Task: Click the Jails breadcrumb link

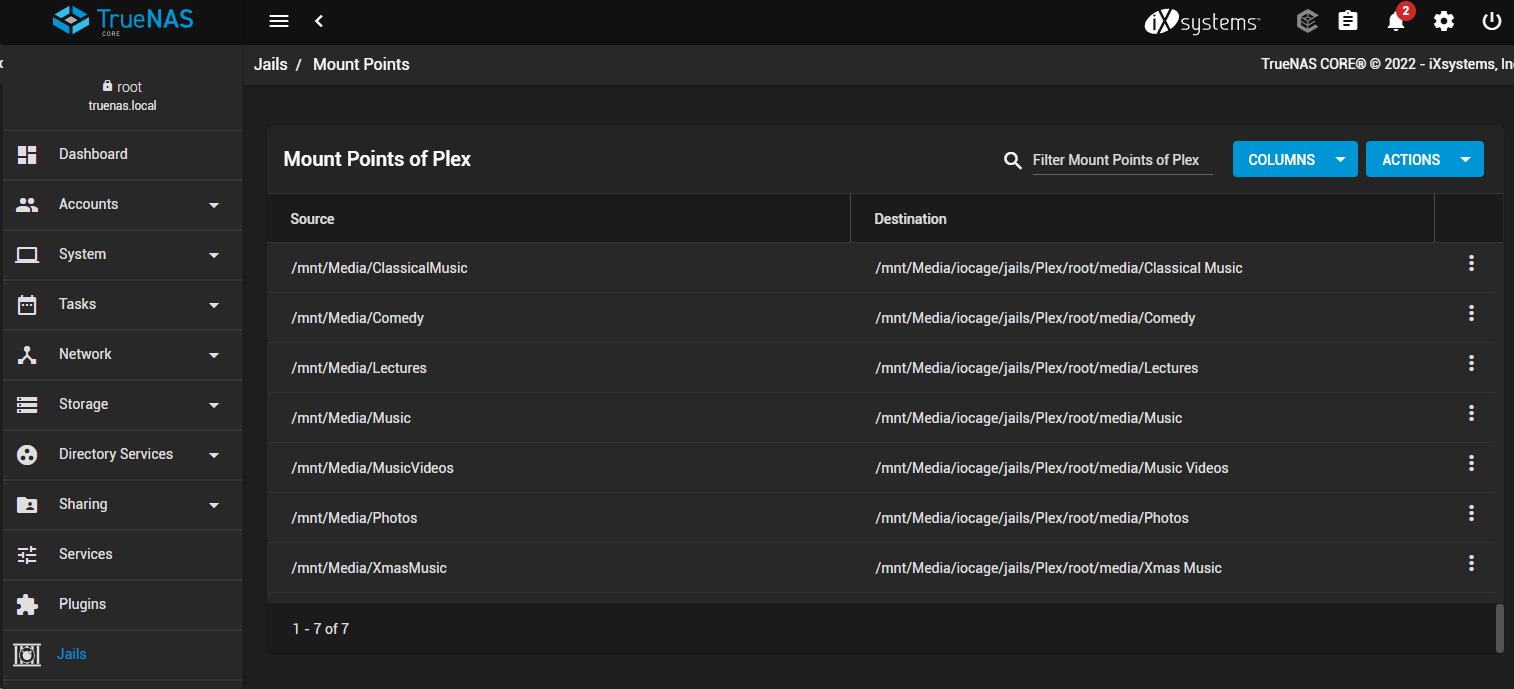Action: [271, 64]
